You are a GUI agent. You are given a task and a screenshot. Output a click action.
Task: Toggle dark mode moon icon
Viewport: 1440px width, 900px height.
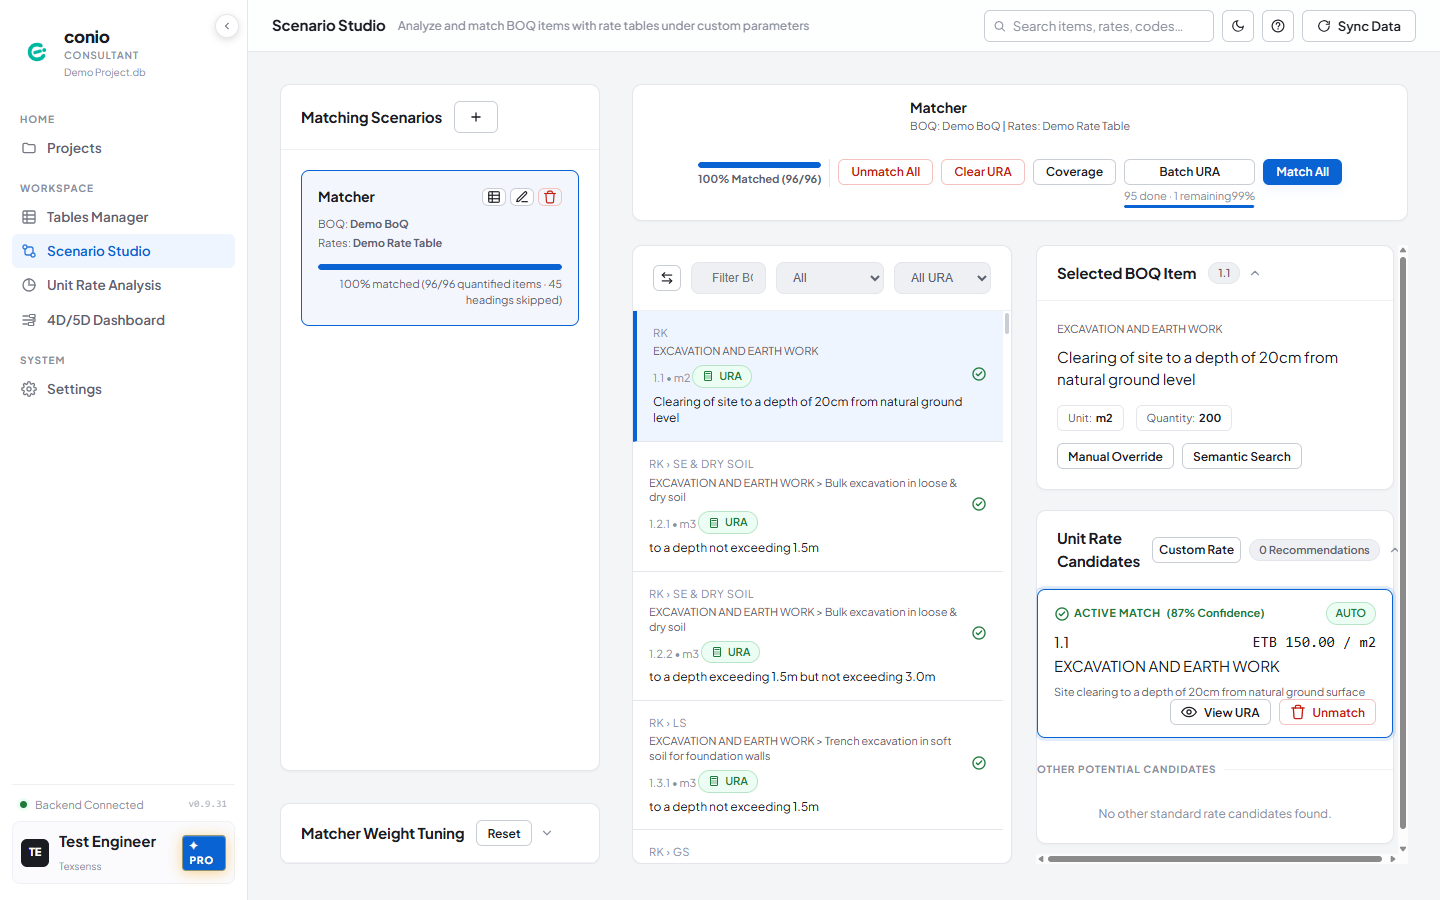coord(1238,26)
